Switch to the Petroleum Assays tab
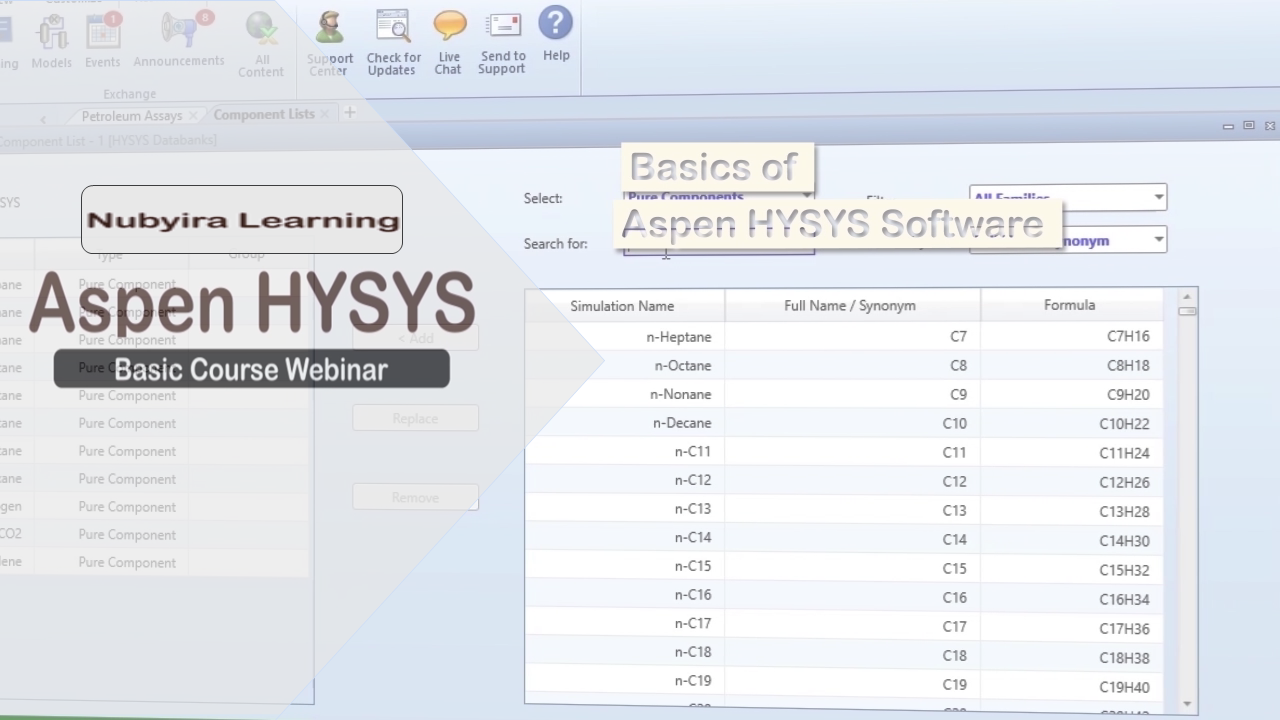1280x720 pixels. [x=131, y=116]
